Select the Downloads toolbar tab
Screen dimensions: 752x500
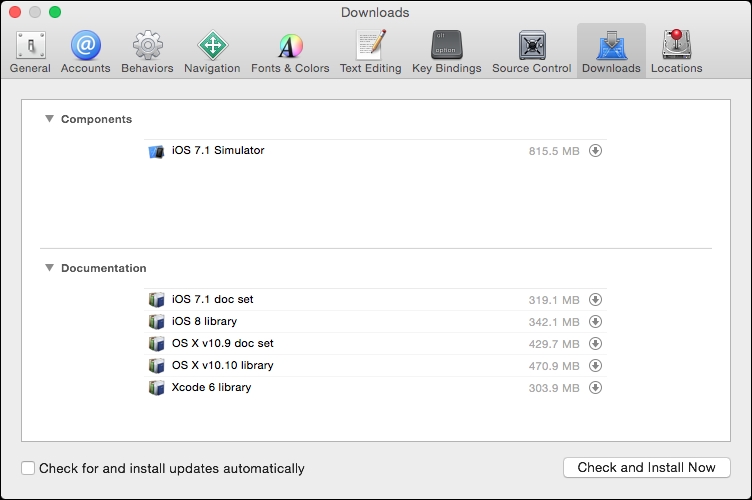click(x=611, y=52)
